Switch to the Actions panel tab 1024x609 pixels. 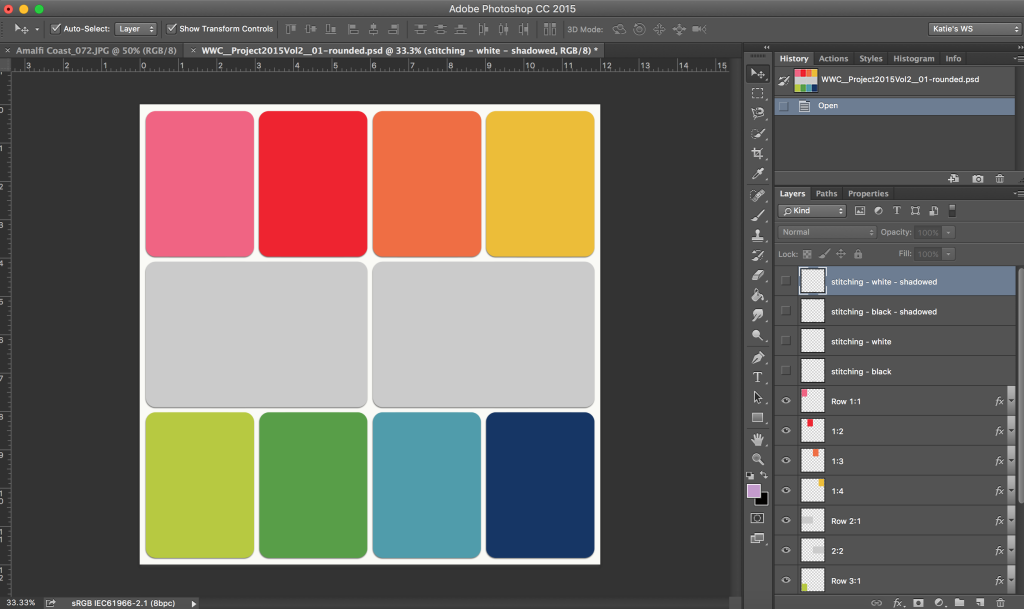click(x=833, y=58)
